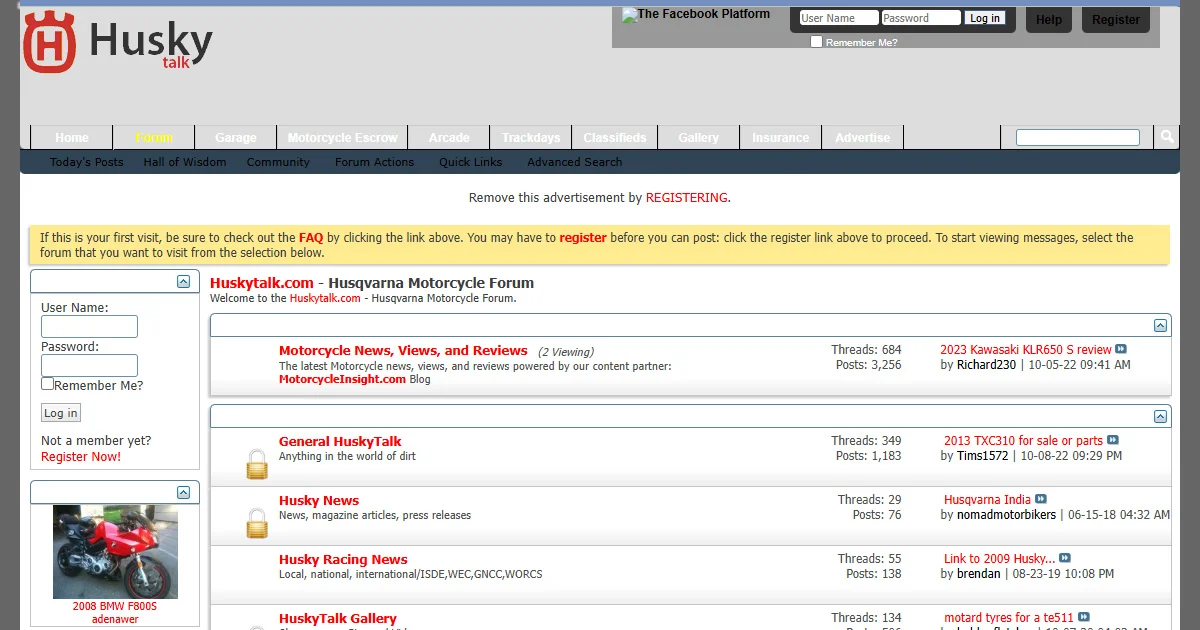Open Quick Links dropdown menu
This screenshot has width=1200, height=630.
470,162
